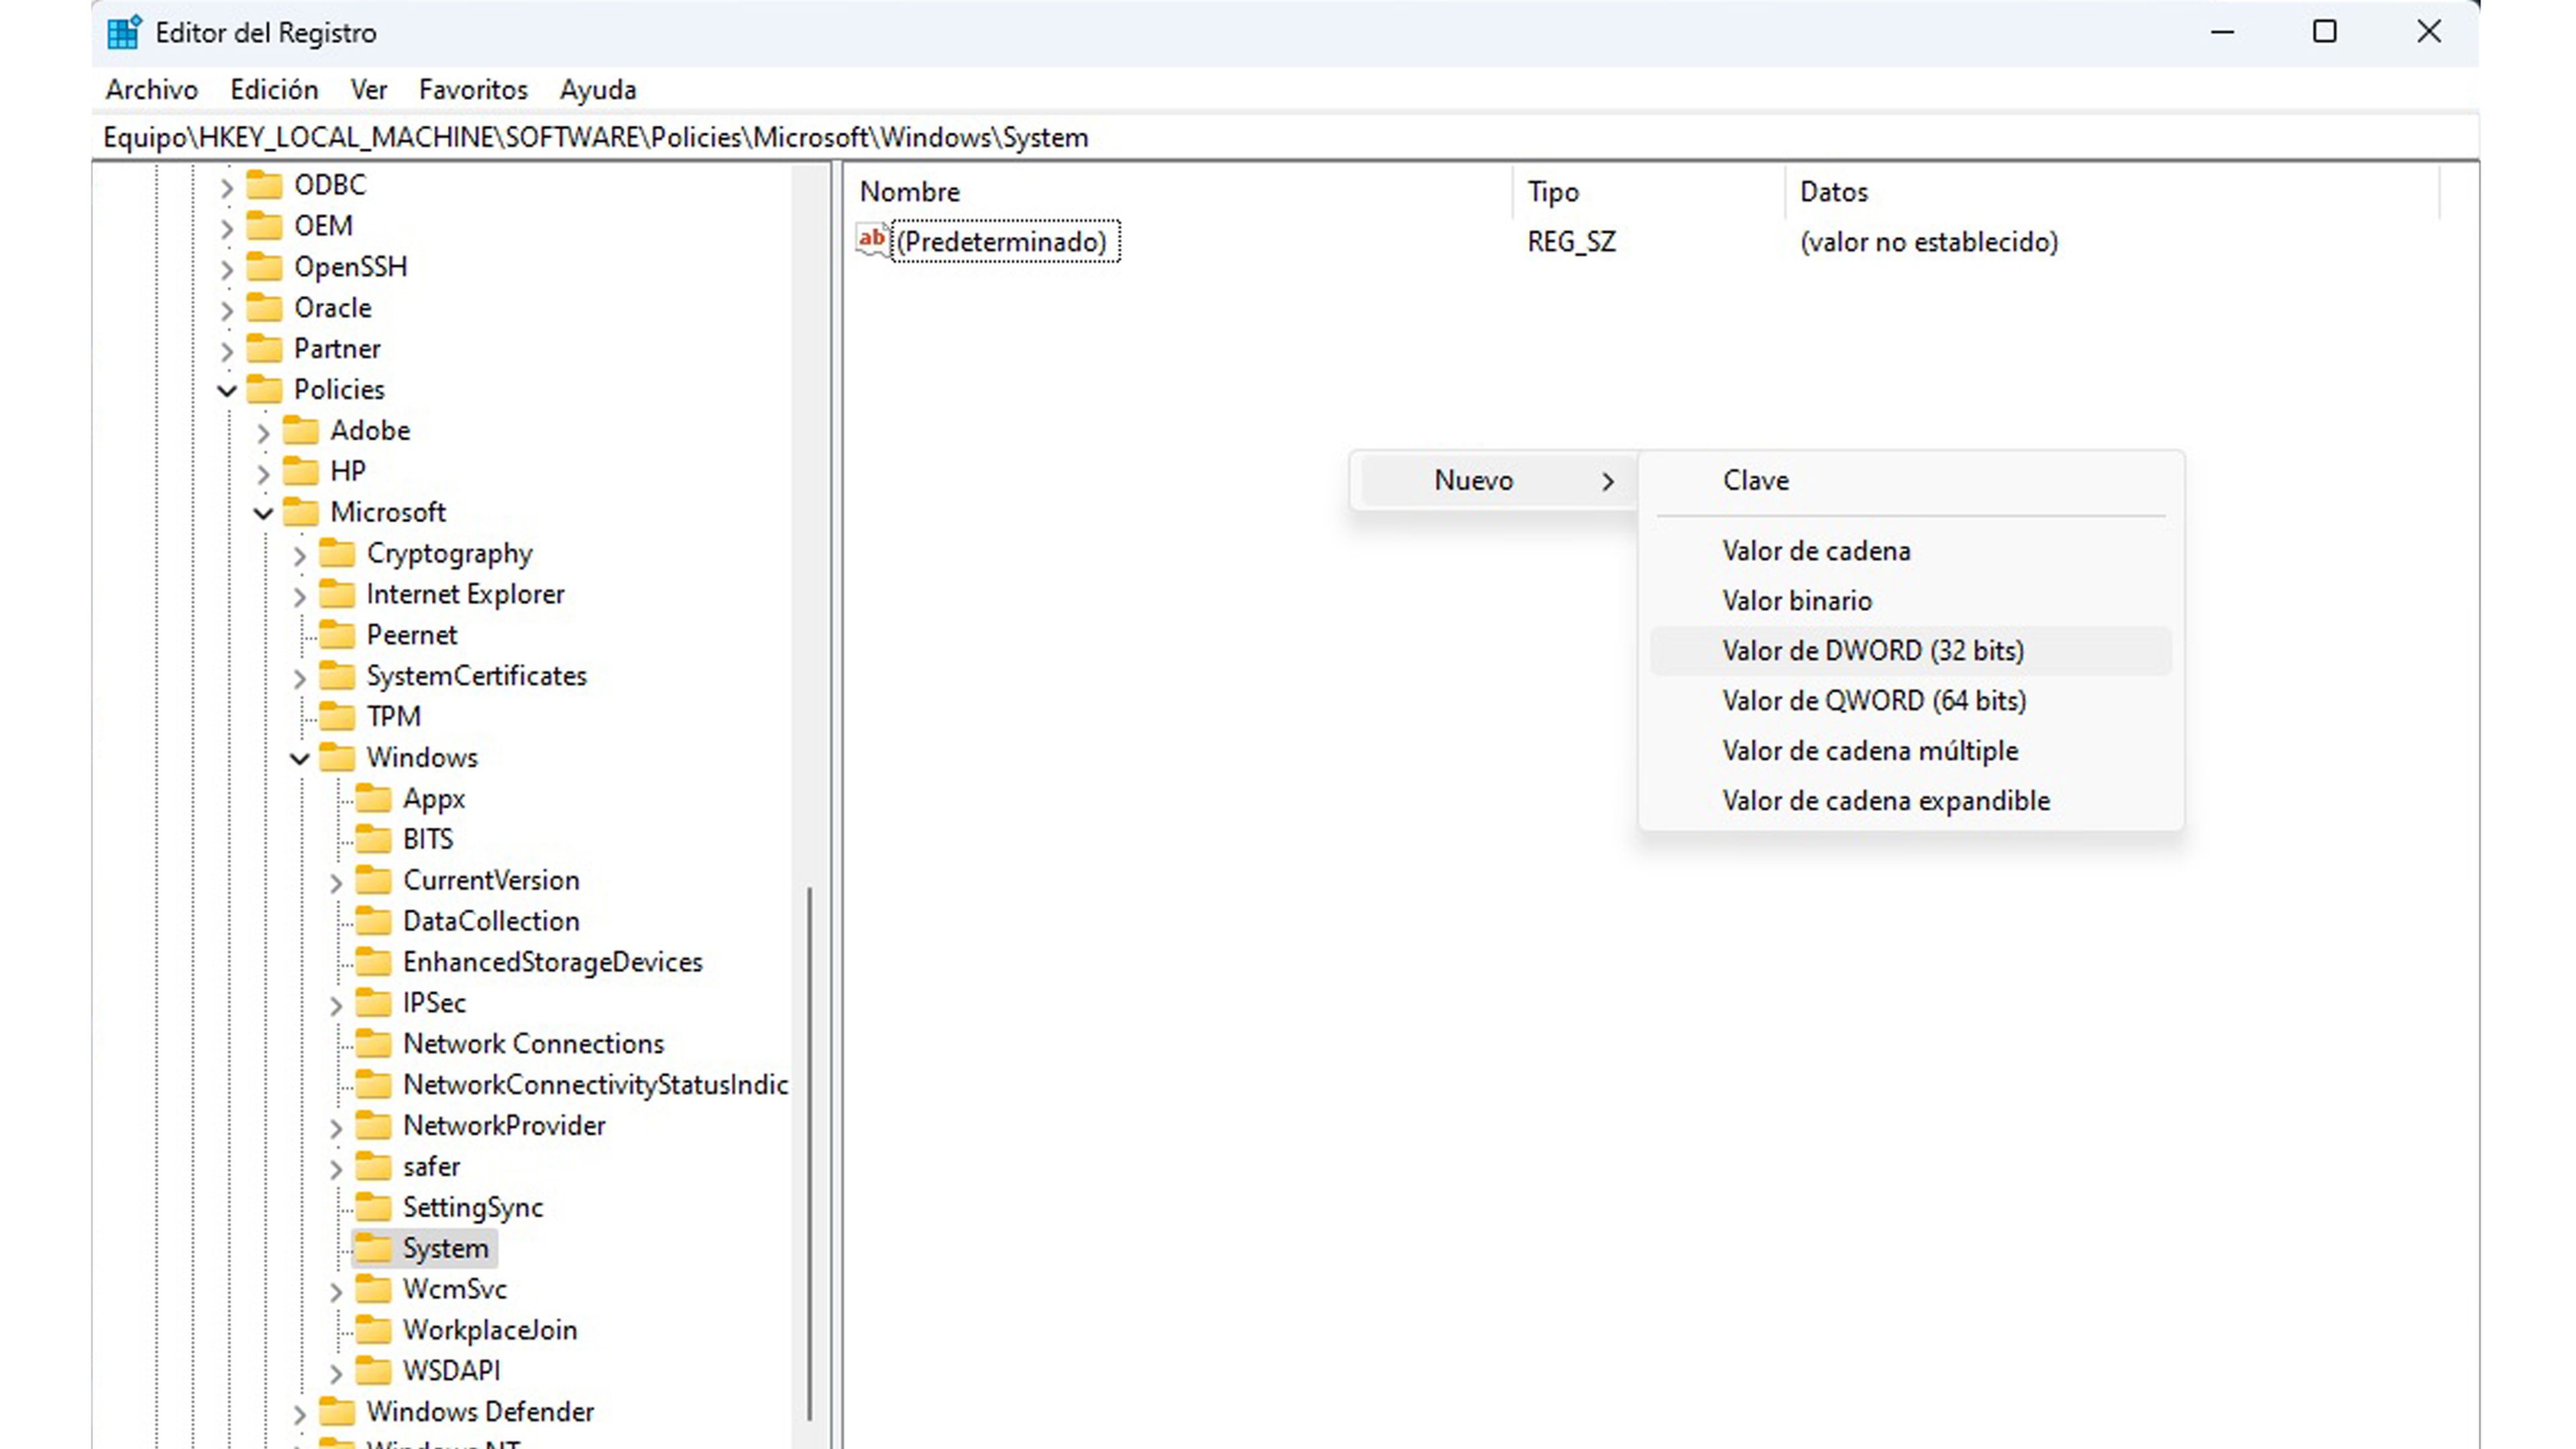Click the WorkplaceJoin folder icon
Viewport: 2576px width, 1449px height.
point(374,1330)
